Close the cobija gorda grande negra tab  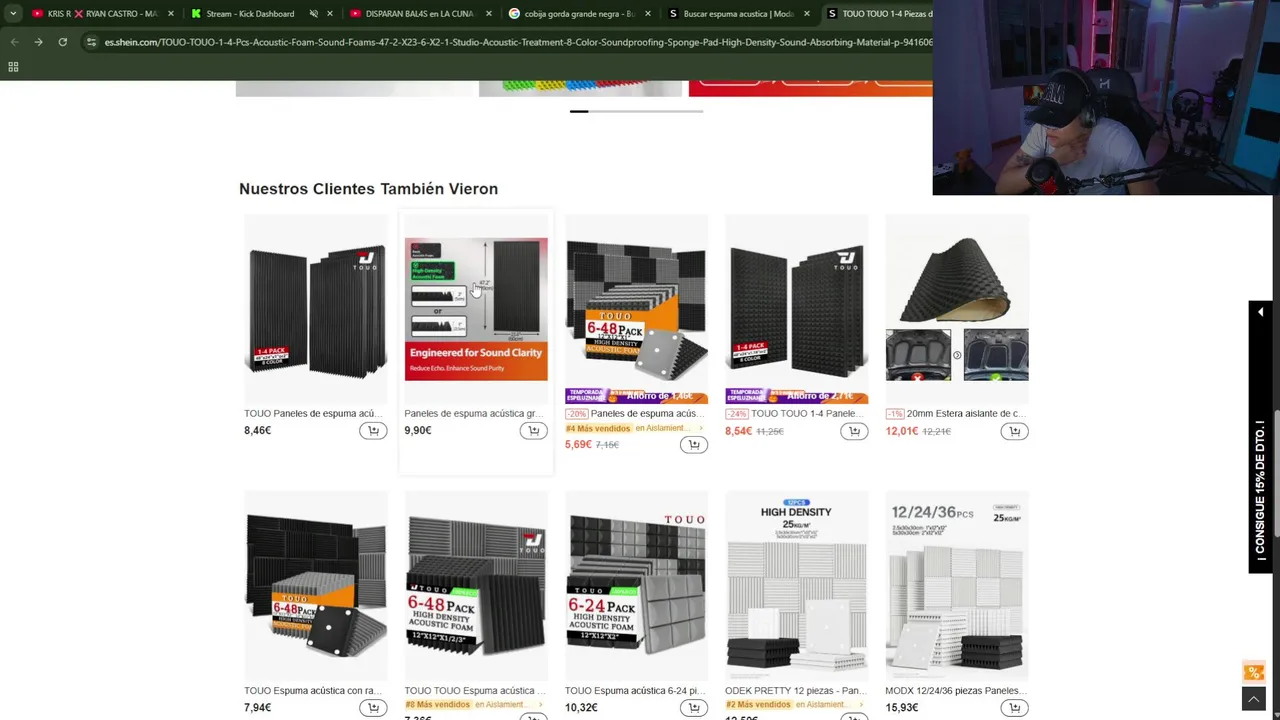click(x=648, y=14)
